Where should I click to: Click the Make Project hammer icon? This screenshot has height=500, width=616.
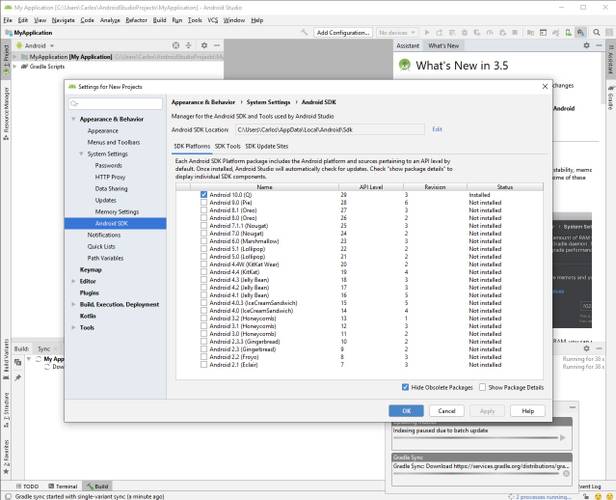[304, 33]
